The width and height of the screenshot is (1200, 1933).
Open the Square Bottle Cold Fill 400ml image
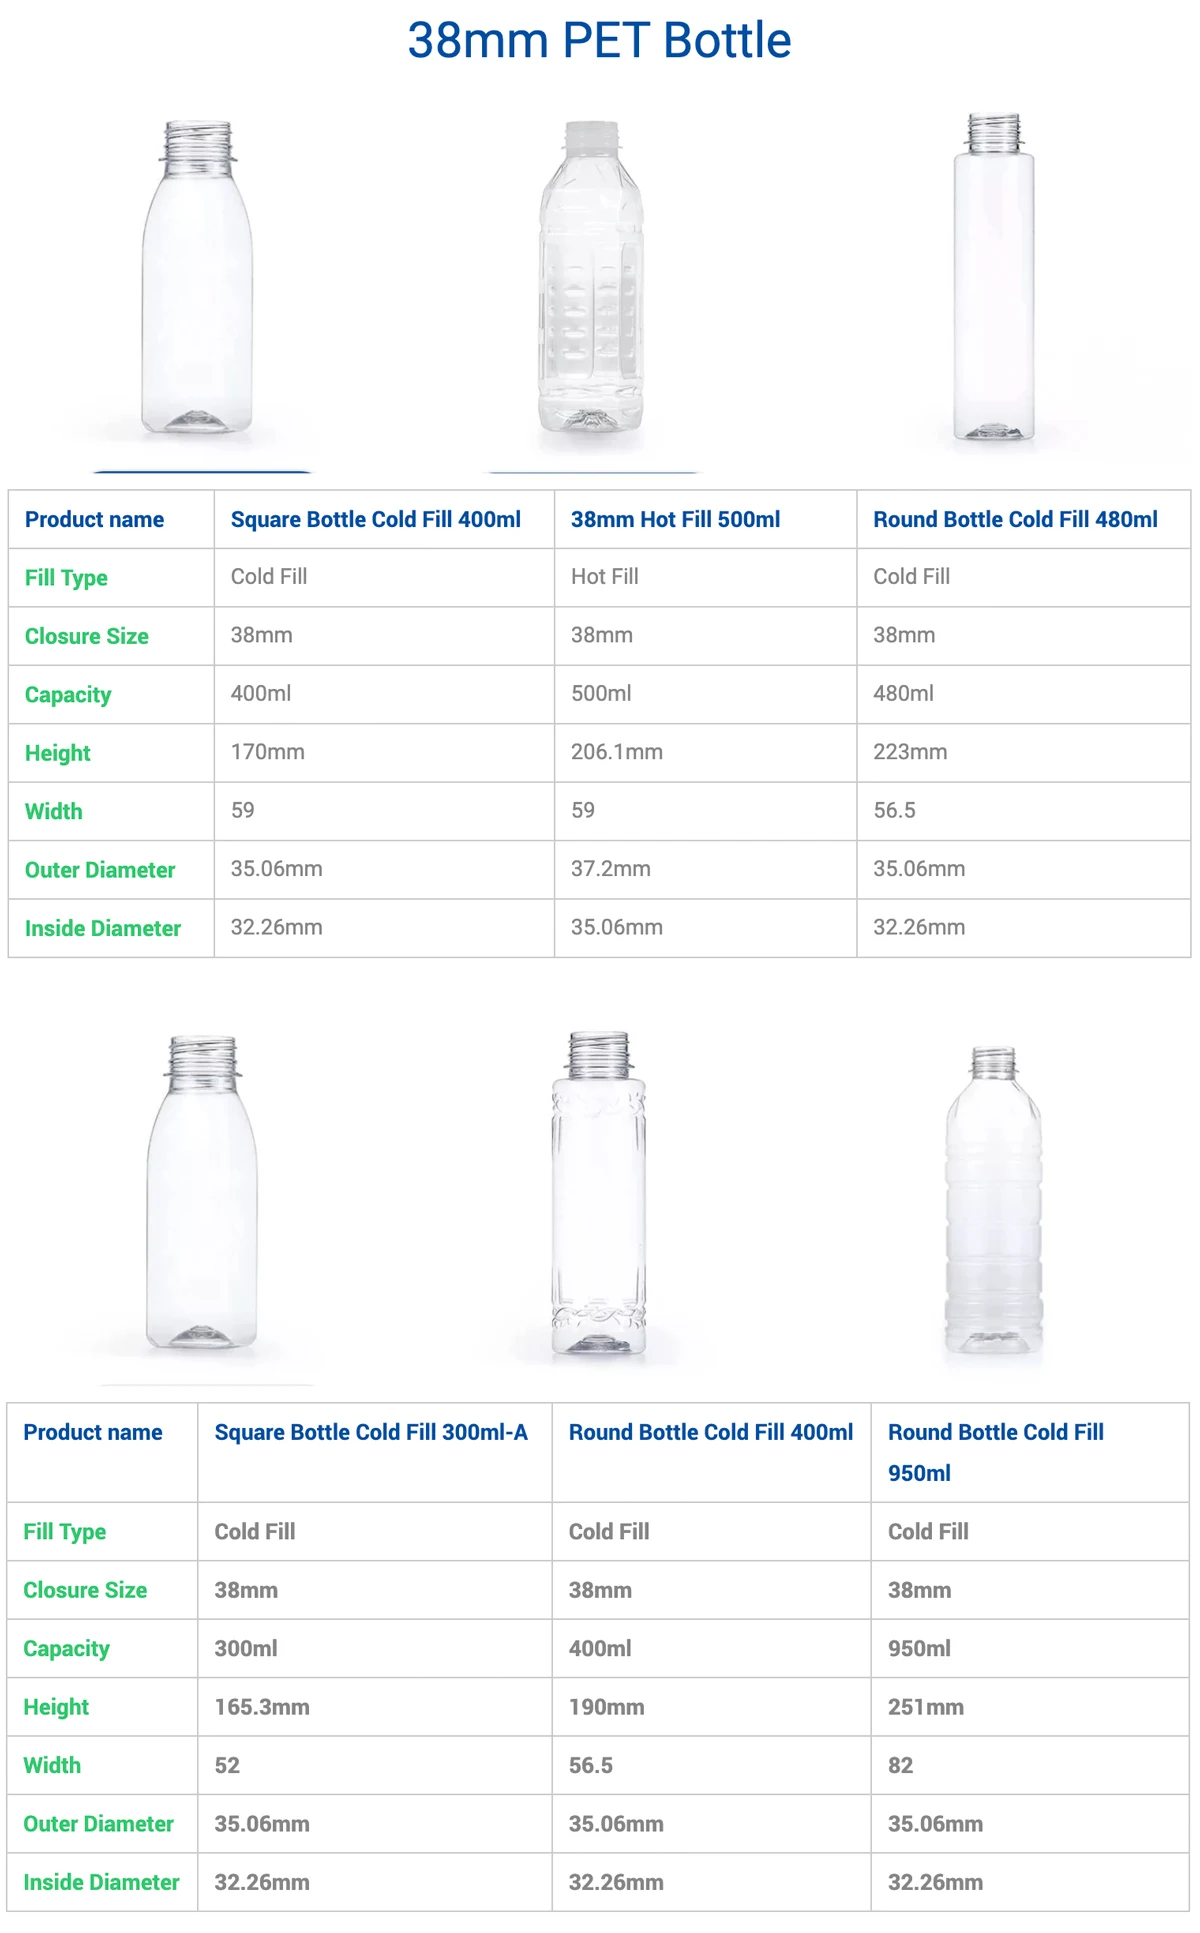198,278
